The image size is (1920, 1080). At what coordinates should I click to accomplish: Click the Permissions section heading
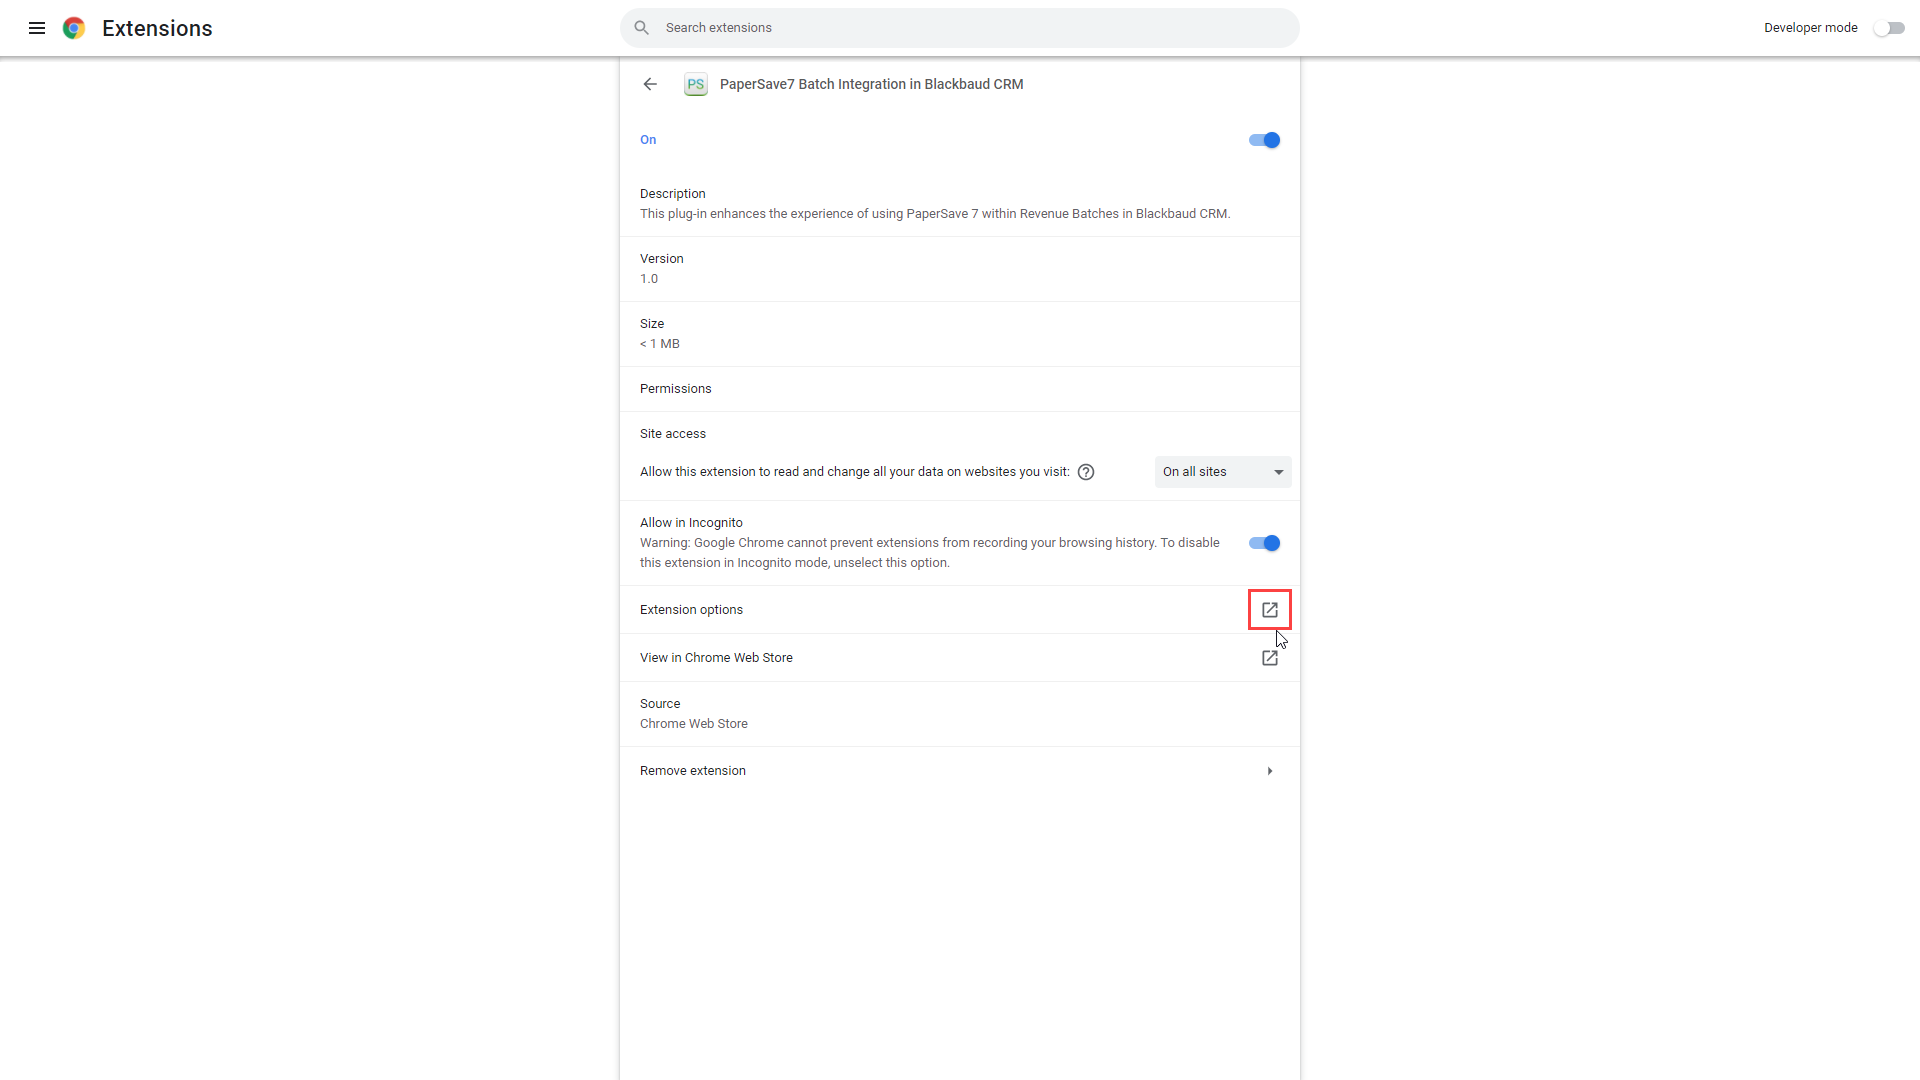tap(675, 389)
